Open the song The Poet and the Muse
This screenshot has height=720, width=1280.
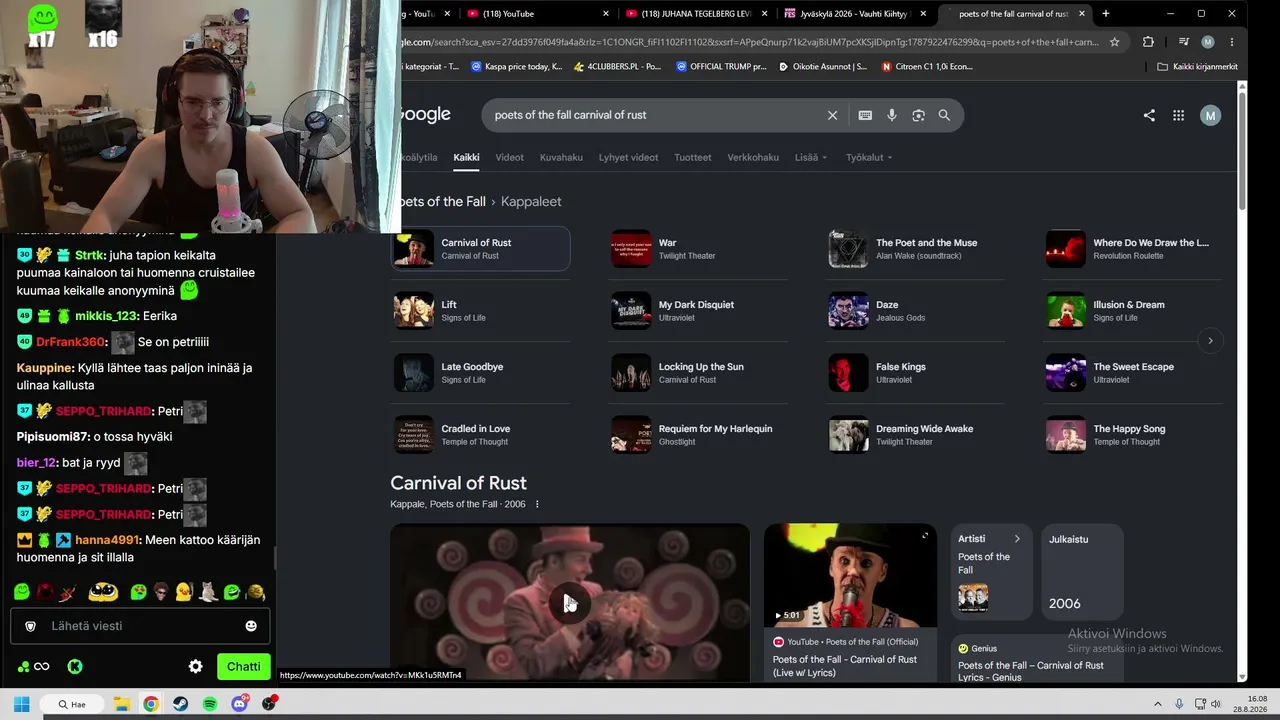tap(915, 249)
